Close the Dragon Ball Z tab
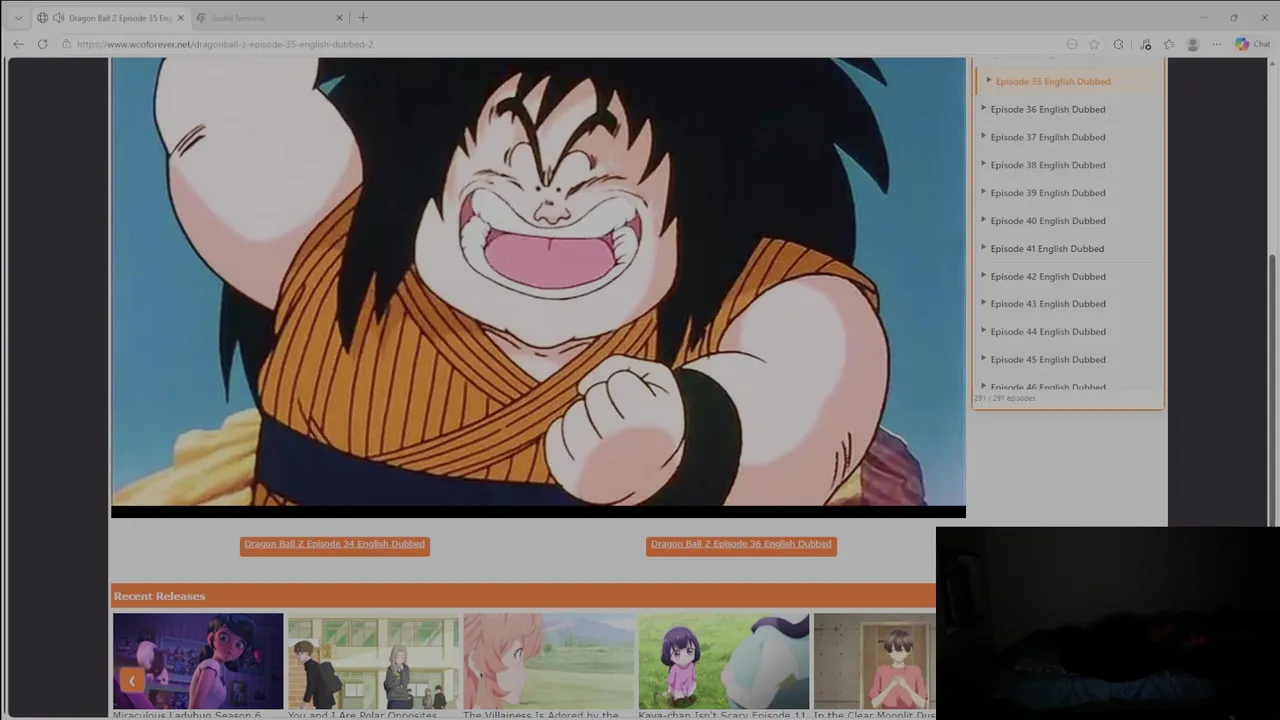 tap(180, 18)
